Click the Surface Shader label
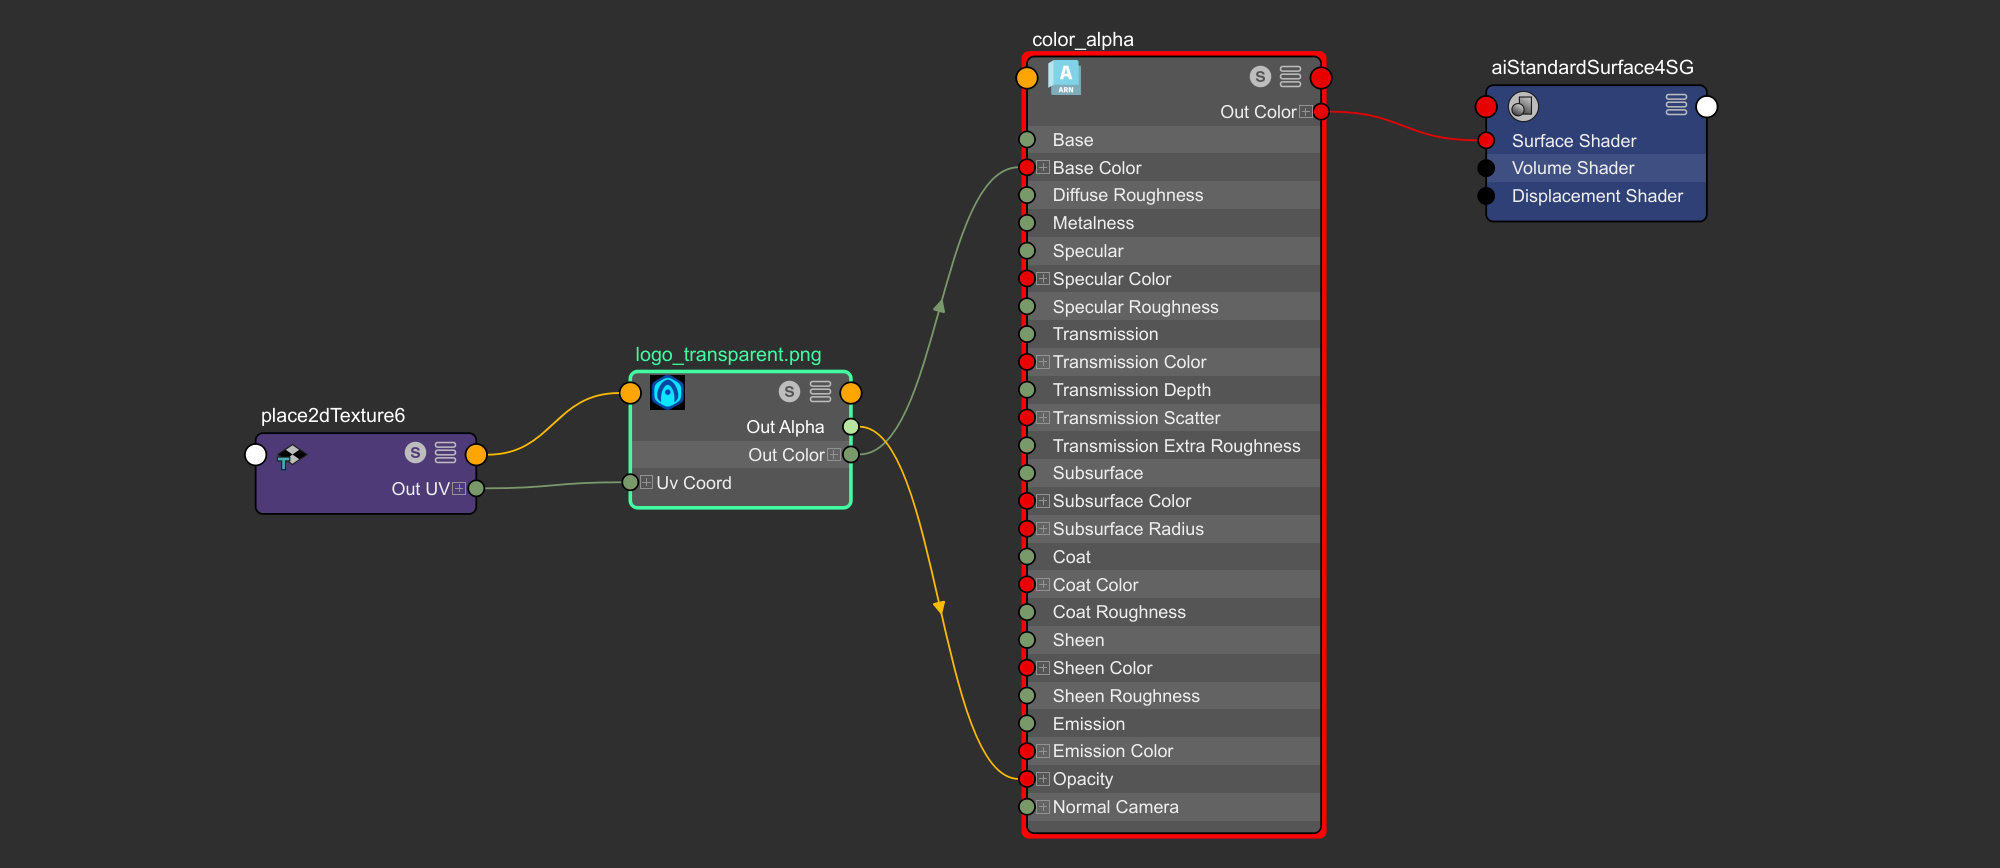 click(1574, 141)
